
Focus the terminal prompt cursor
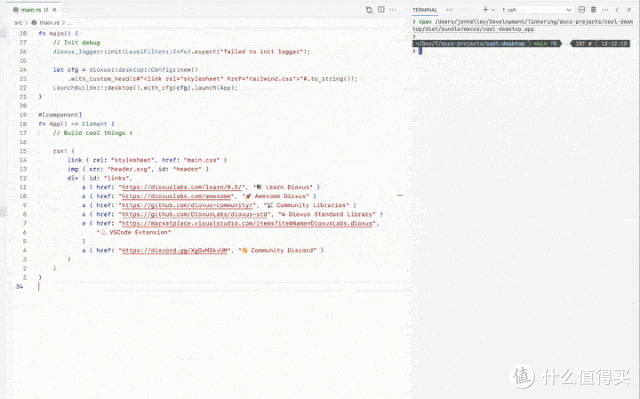pyautogui.click(x=420, y=51)
